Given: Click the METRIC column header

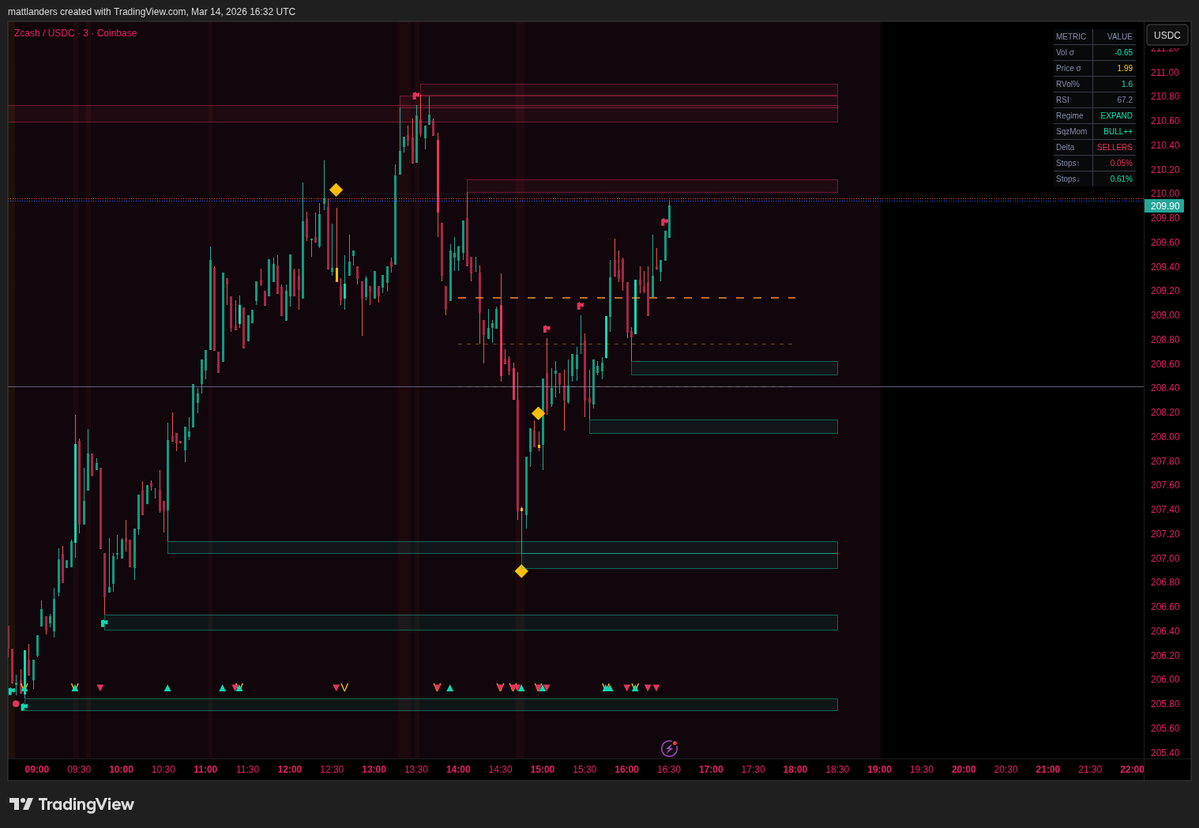Looking at the screenshot, I should pos(1071,37).
